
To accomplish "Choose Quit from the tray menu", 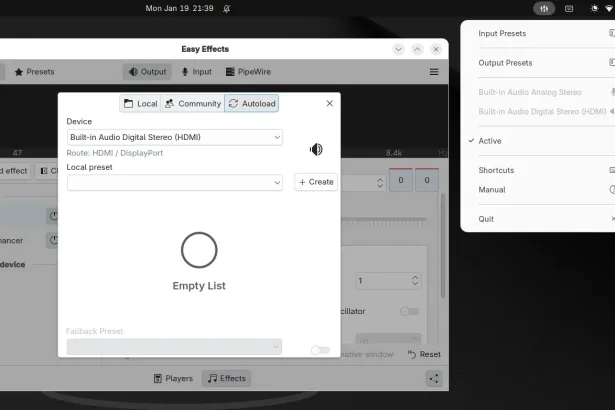I will [x=486, y=219].
